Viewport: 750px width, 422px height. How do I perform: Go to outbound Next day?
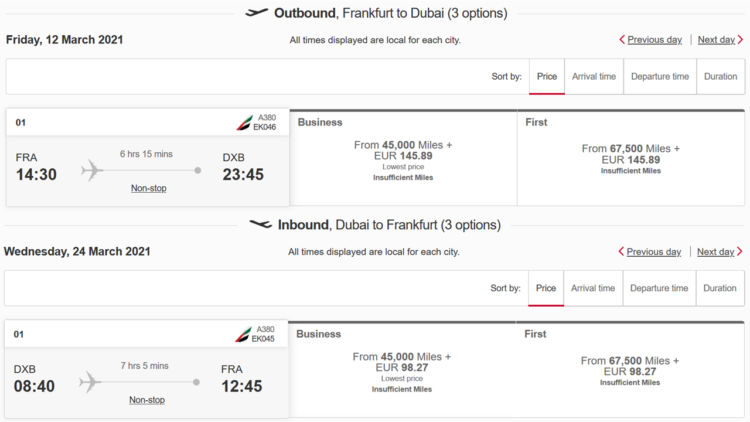tap(720, 40)
